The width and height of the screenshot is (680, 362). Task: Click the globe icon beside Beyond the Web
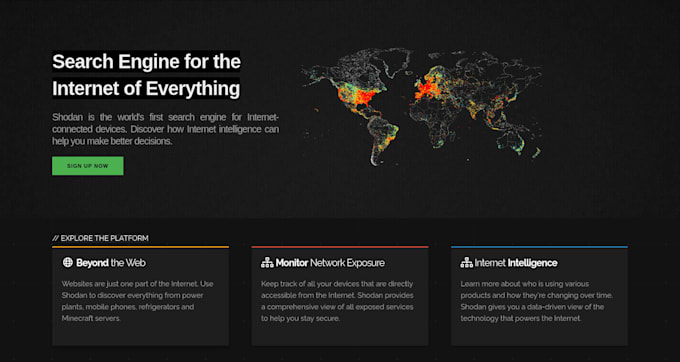pos(68,262)
